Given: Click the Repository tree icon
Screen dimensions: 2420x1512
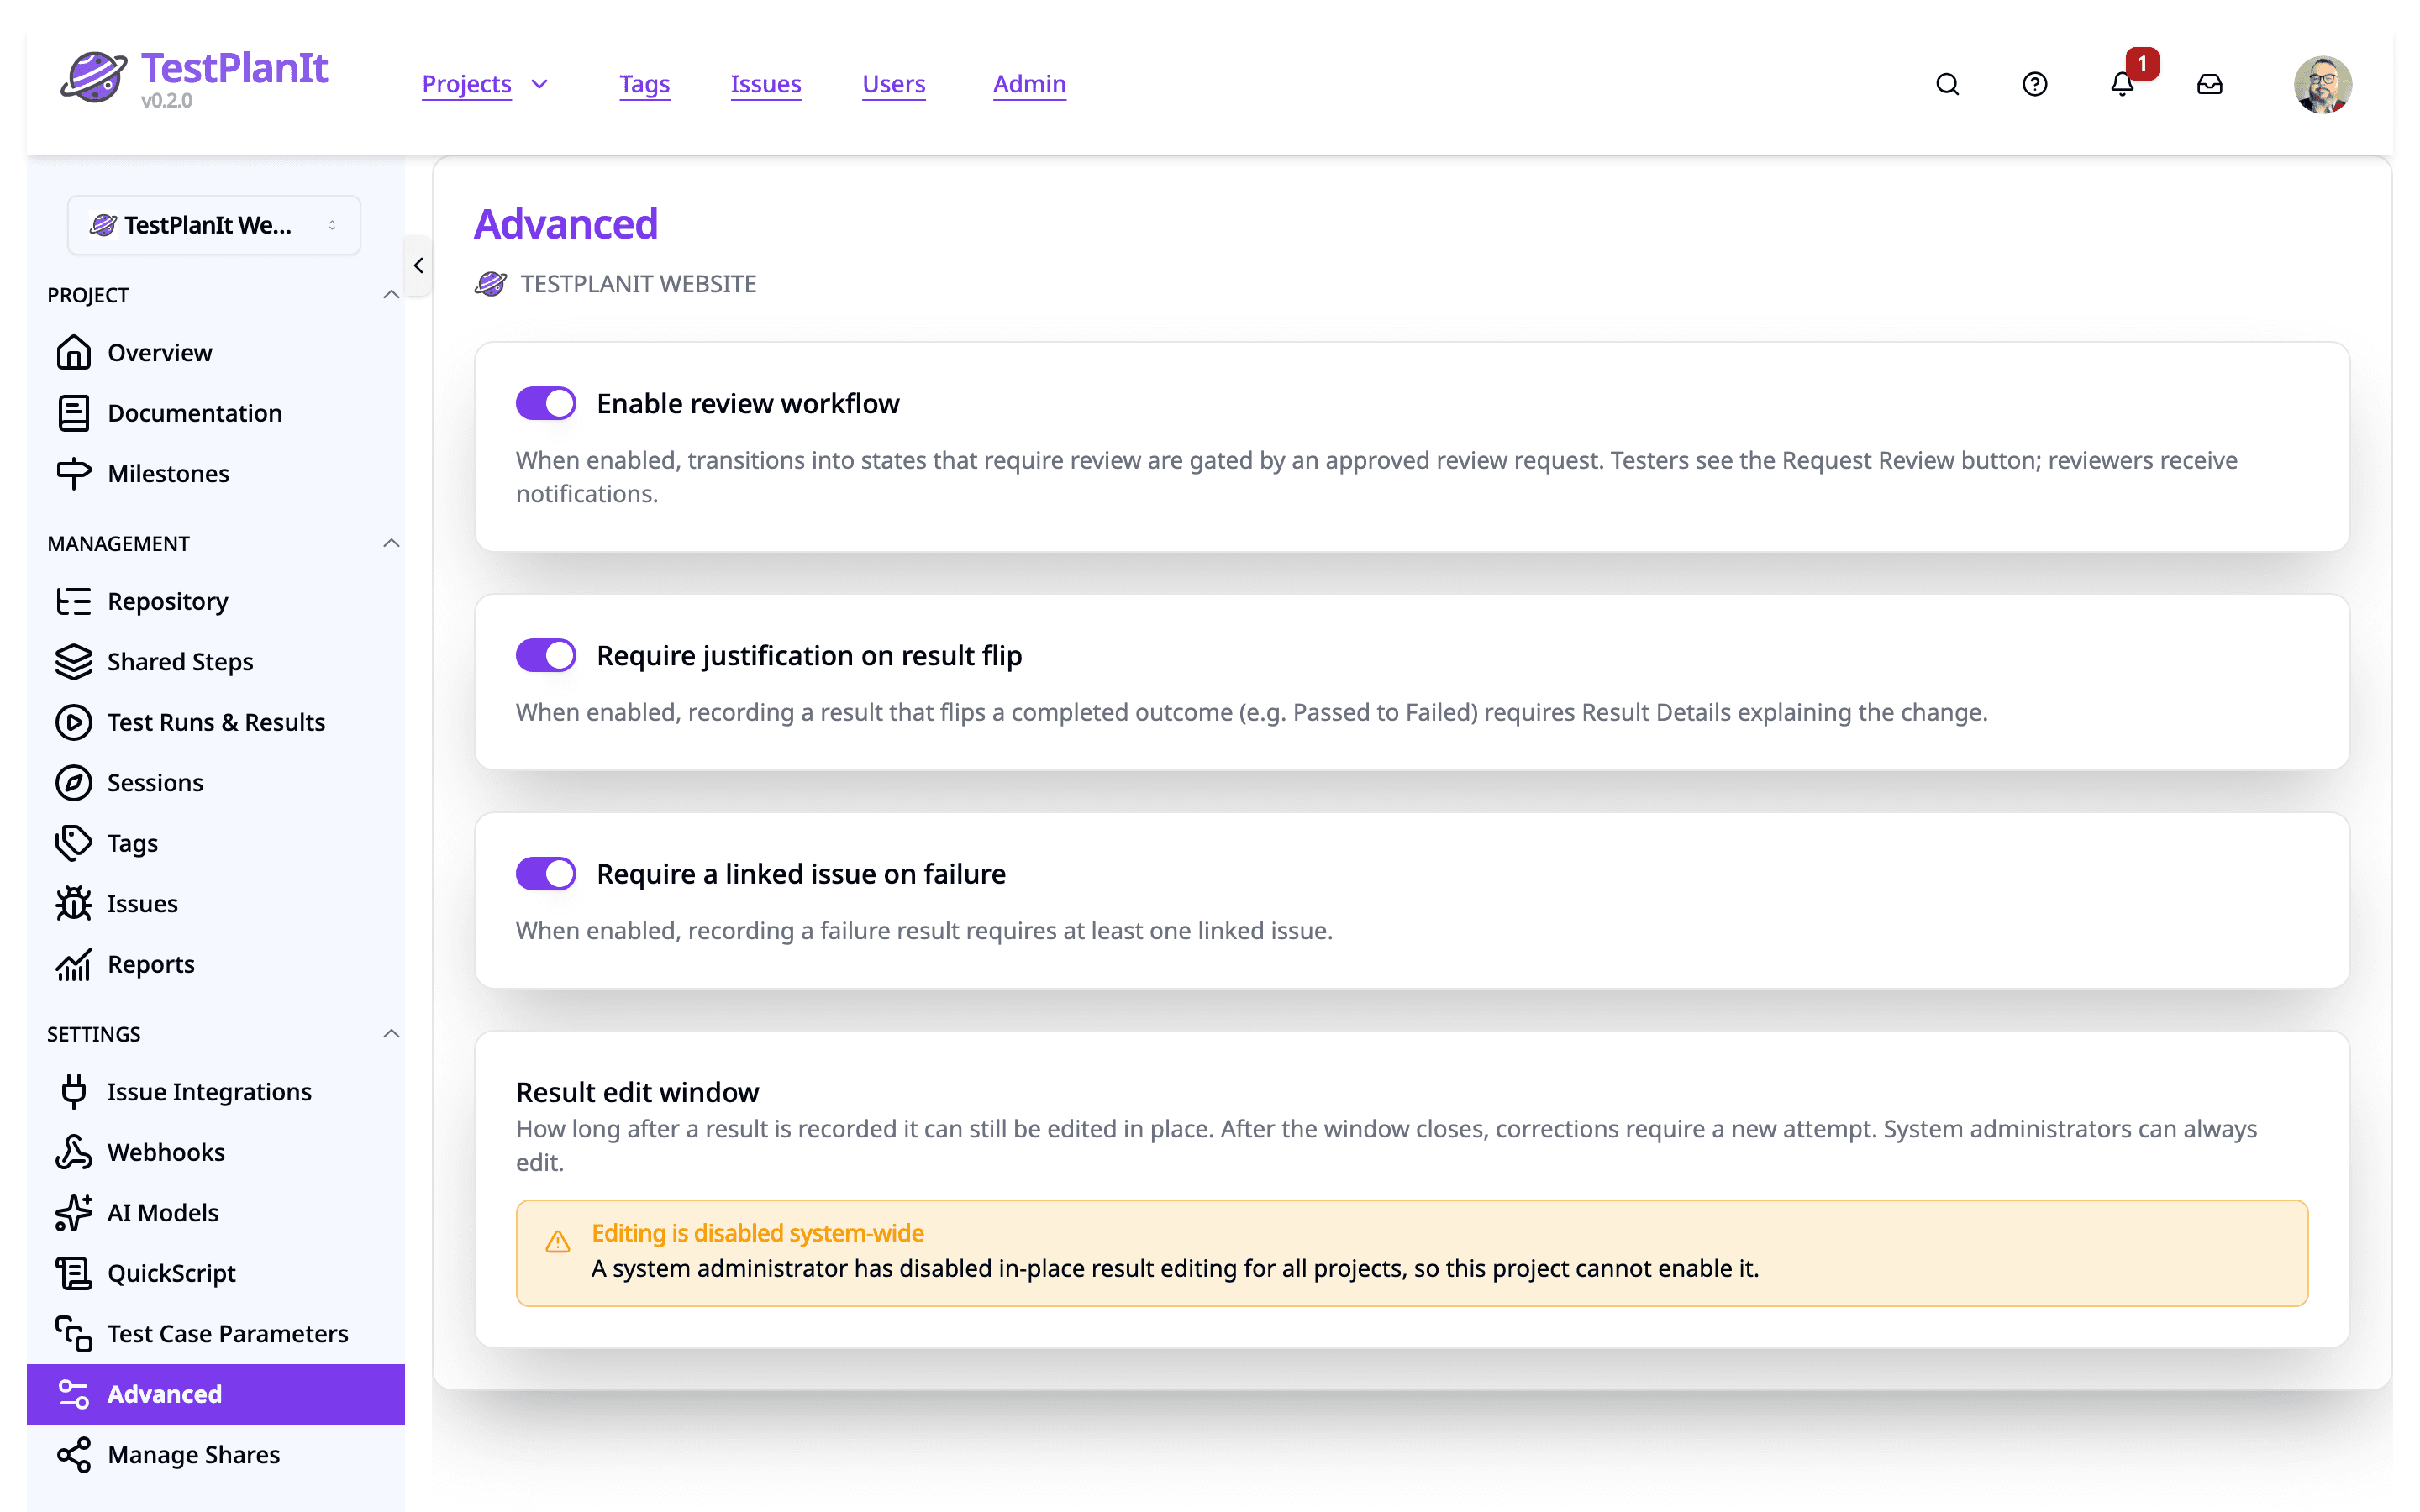Looking at the screenshot, I should (74, 601).
